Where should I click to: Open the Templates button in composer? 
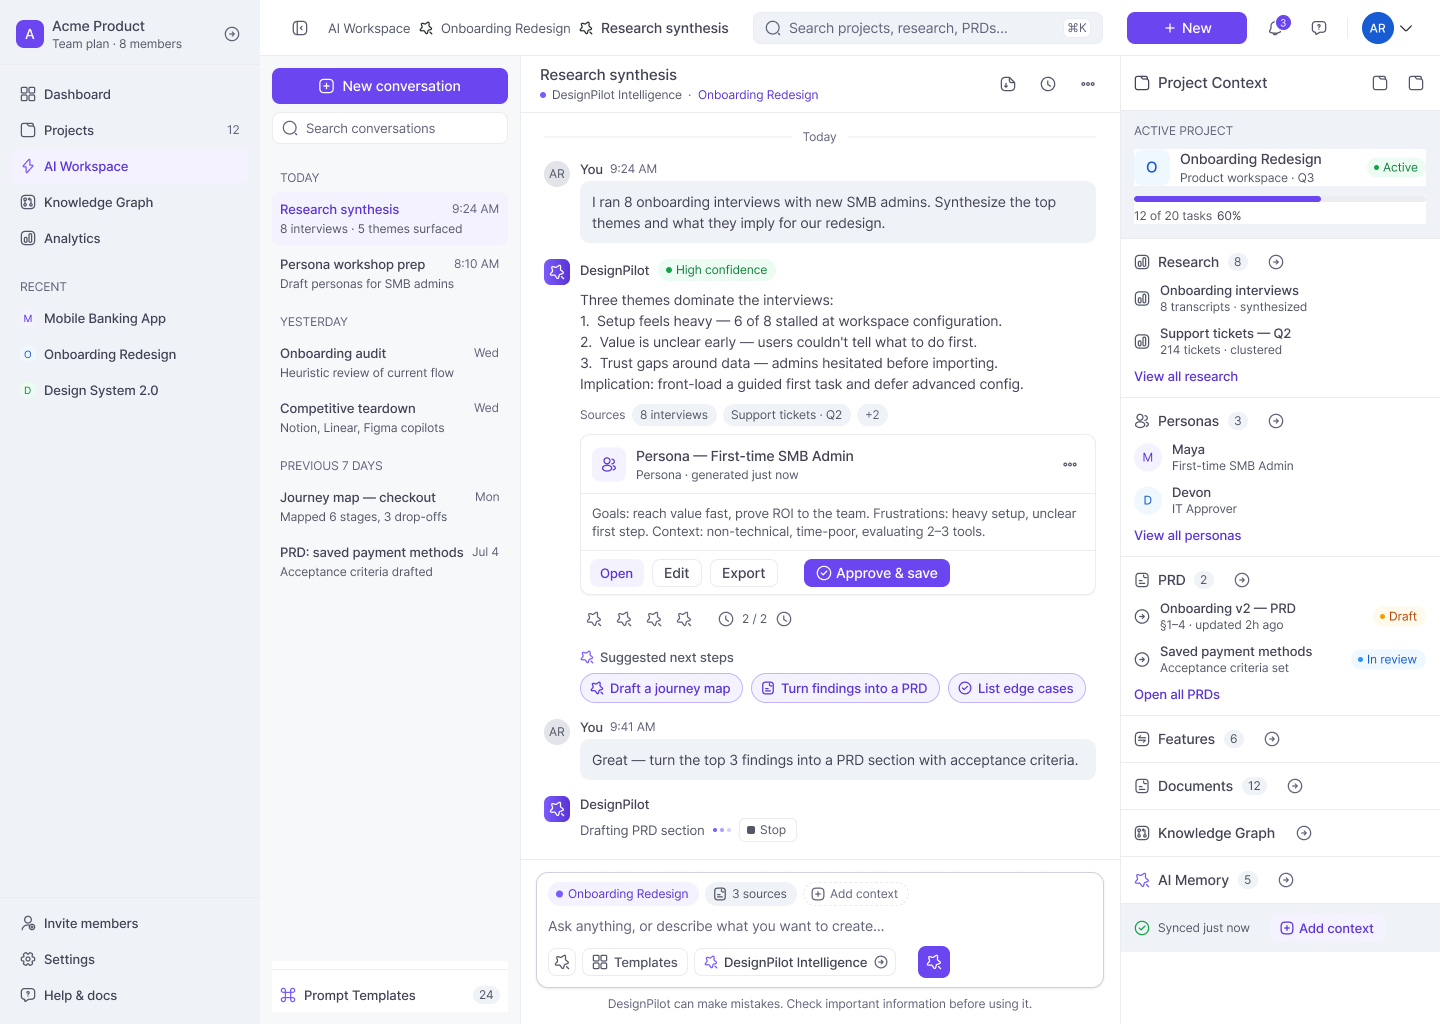pos(635,962)
